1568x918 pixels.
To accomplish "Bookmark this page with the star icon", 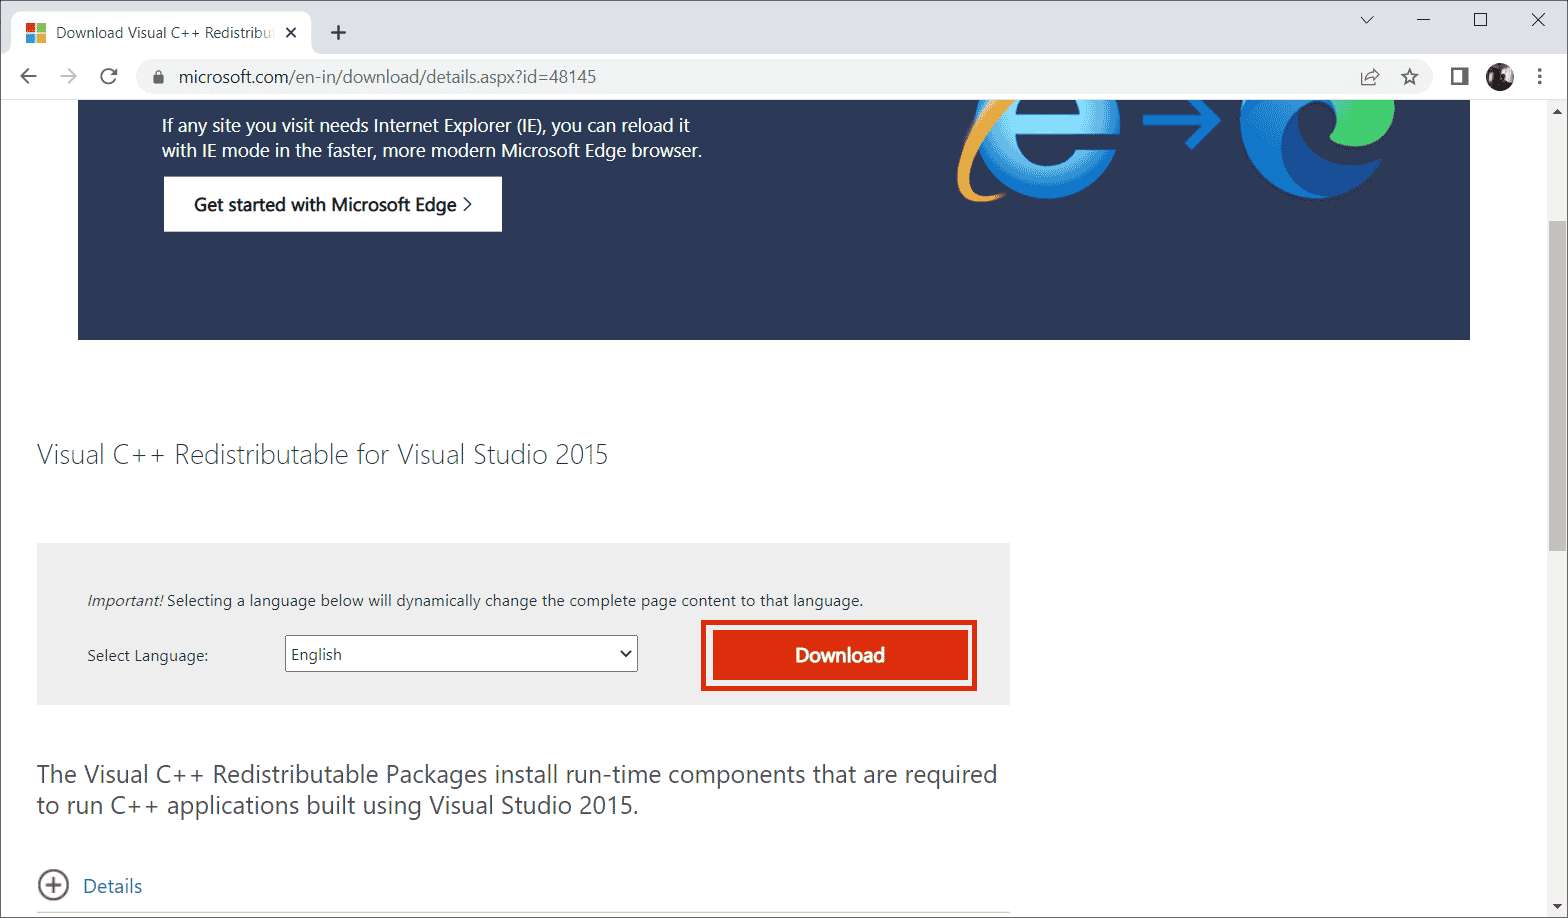I will tap(1409, 77).
